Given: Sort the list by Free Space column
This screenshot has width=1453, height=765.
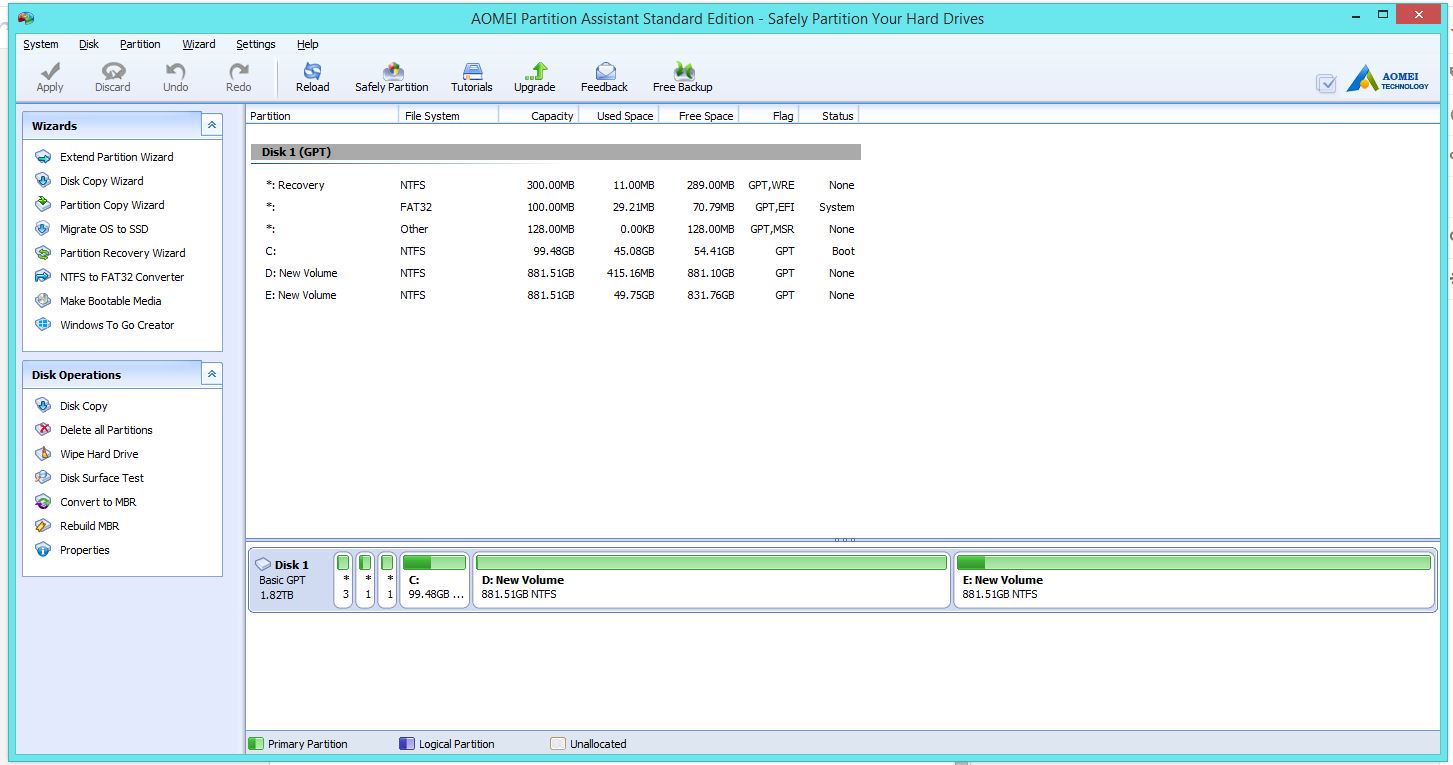Looking at the screenshot, I should [698, 116].
